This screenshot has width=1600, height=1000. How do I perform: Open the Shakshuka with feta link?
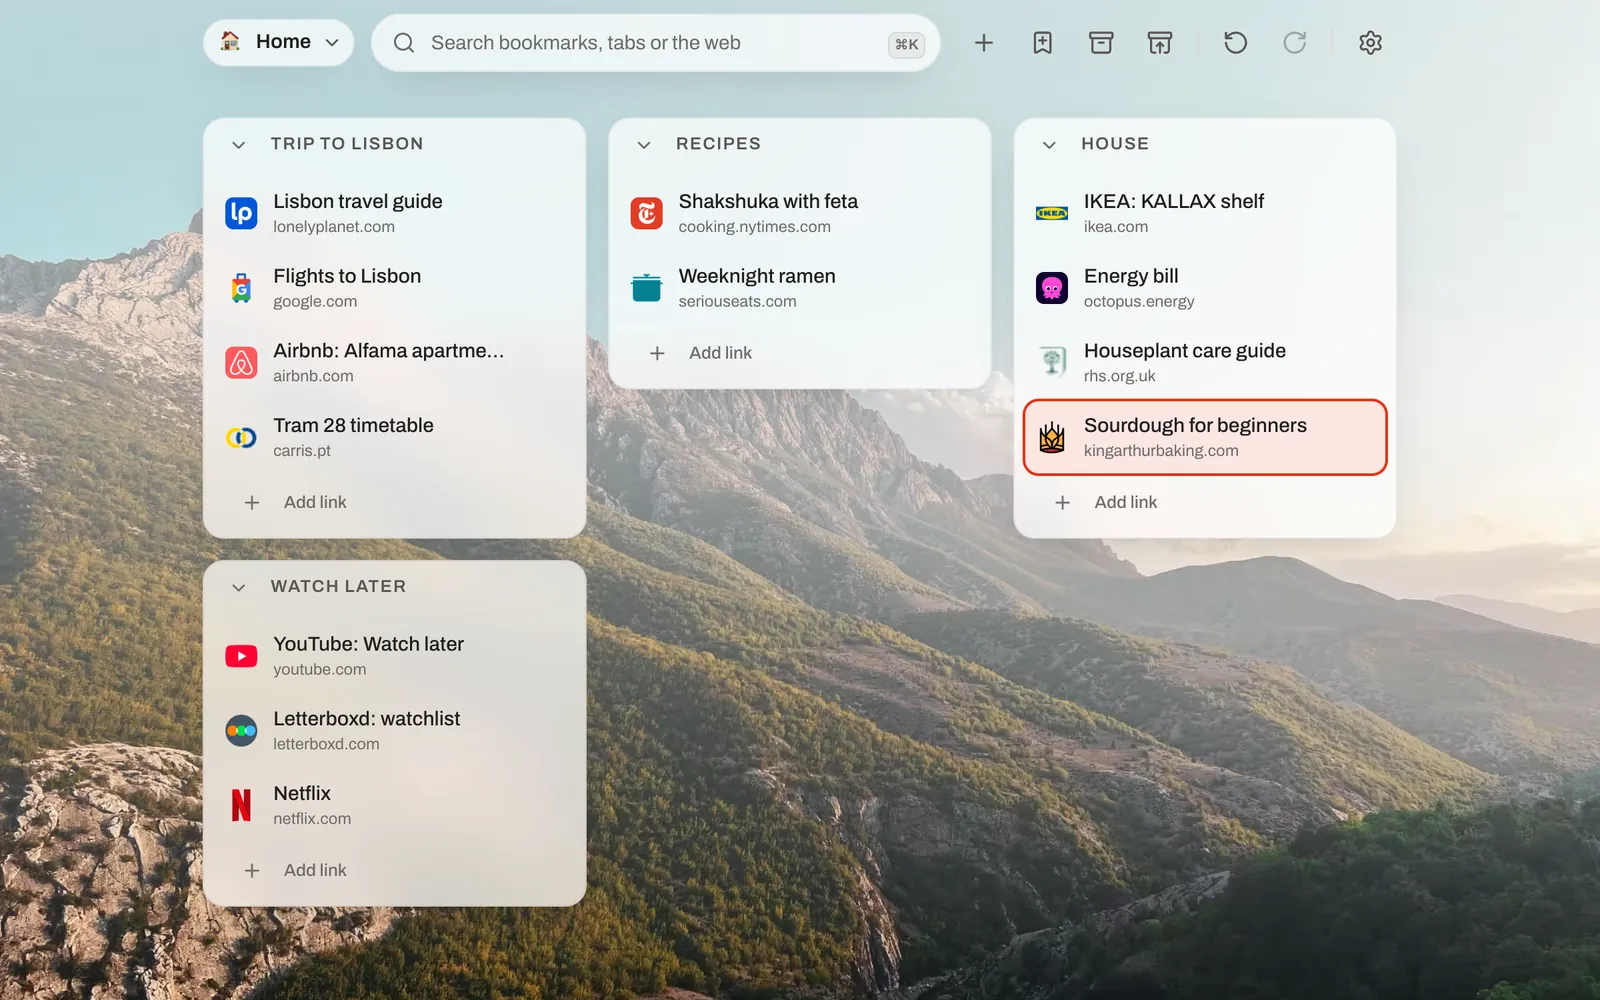[800, 213]
